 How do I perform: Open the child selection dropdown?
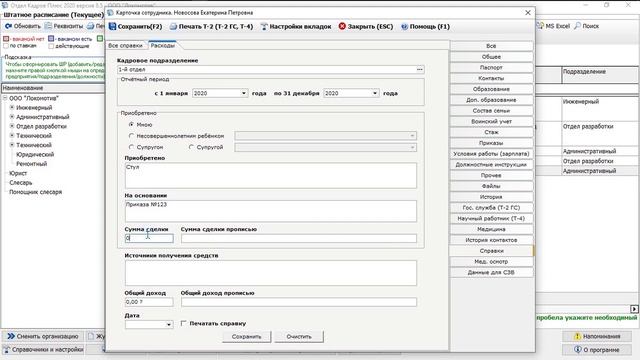[412, 136]
